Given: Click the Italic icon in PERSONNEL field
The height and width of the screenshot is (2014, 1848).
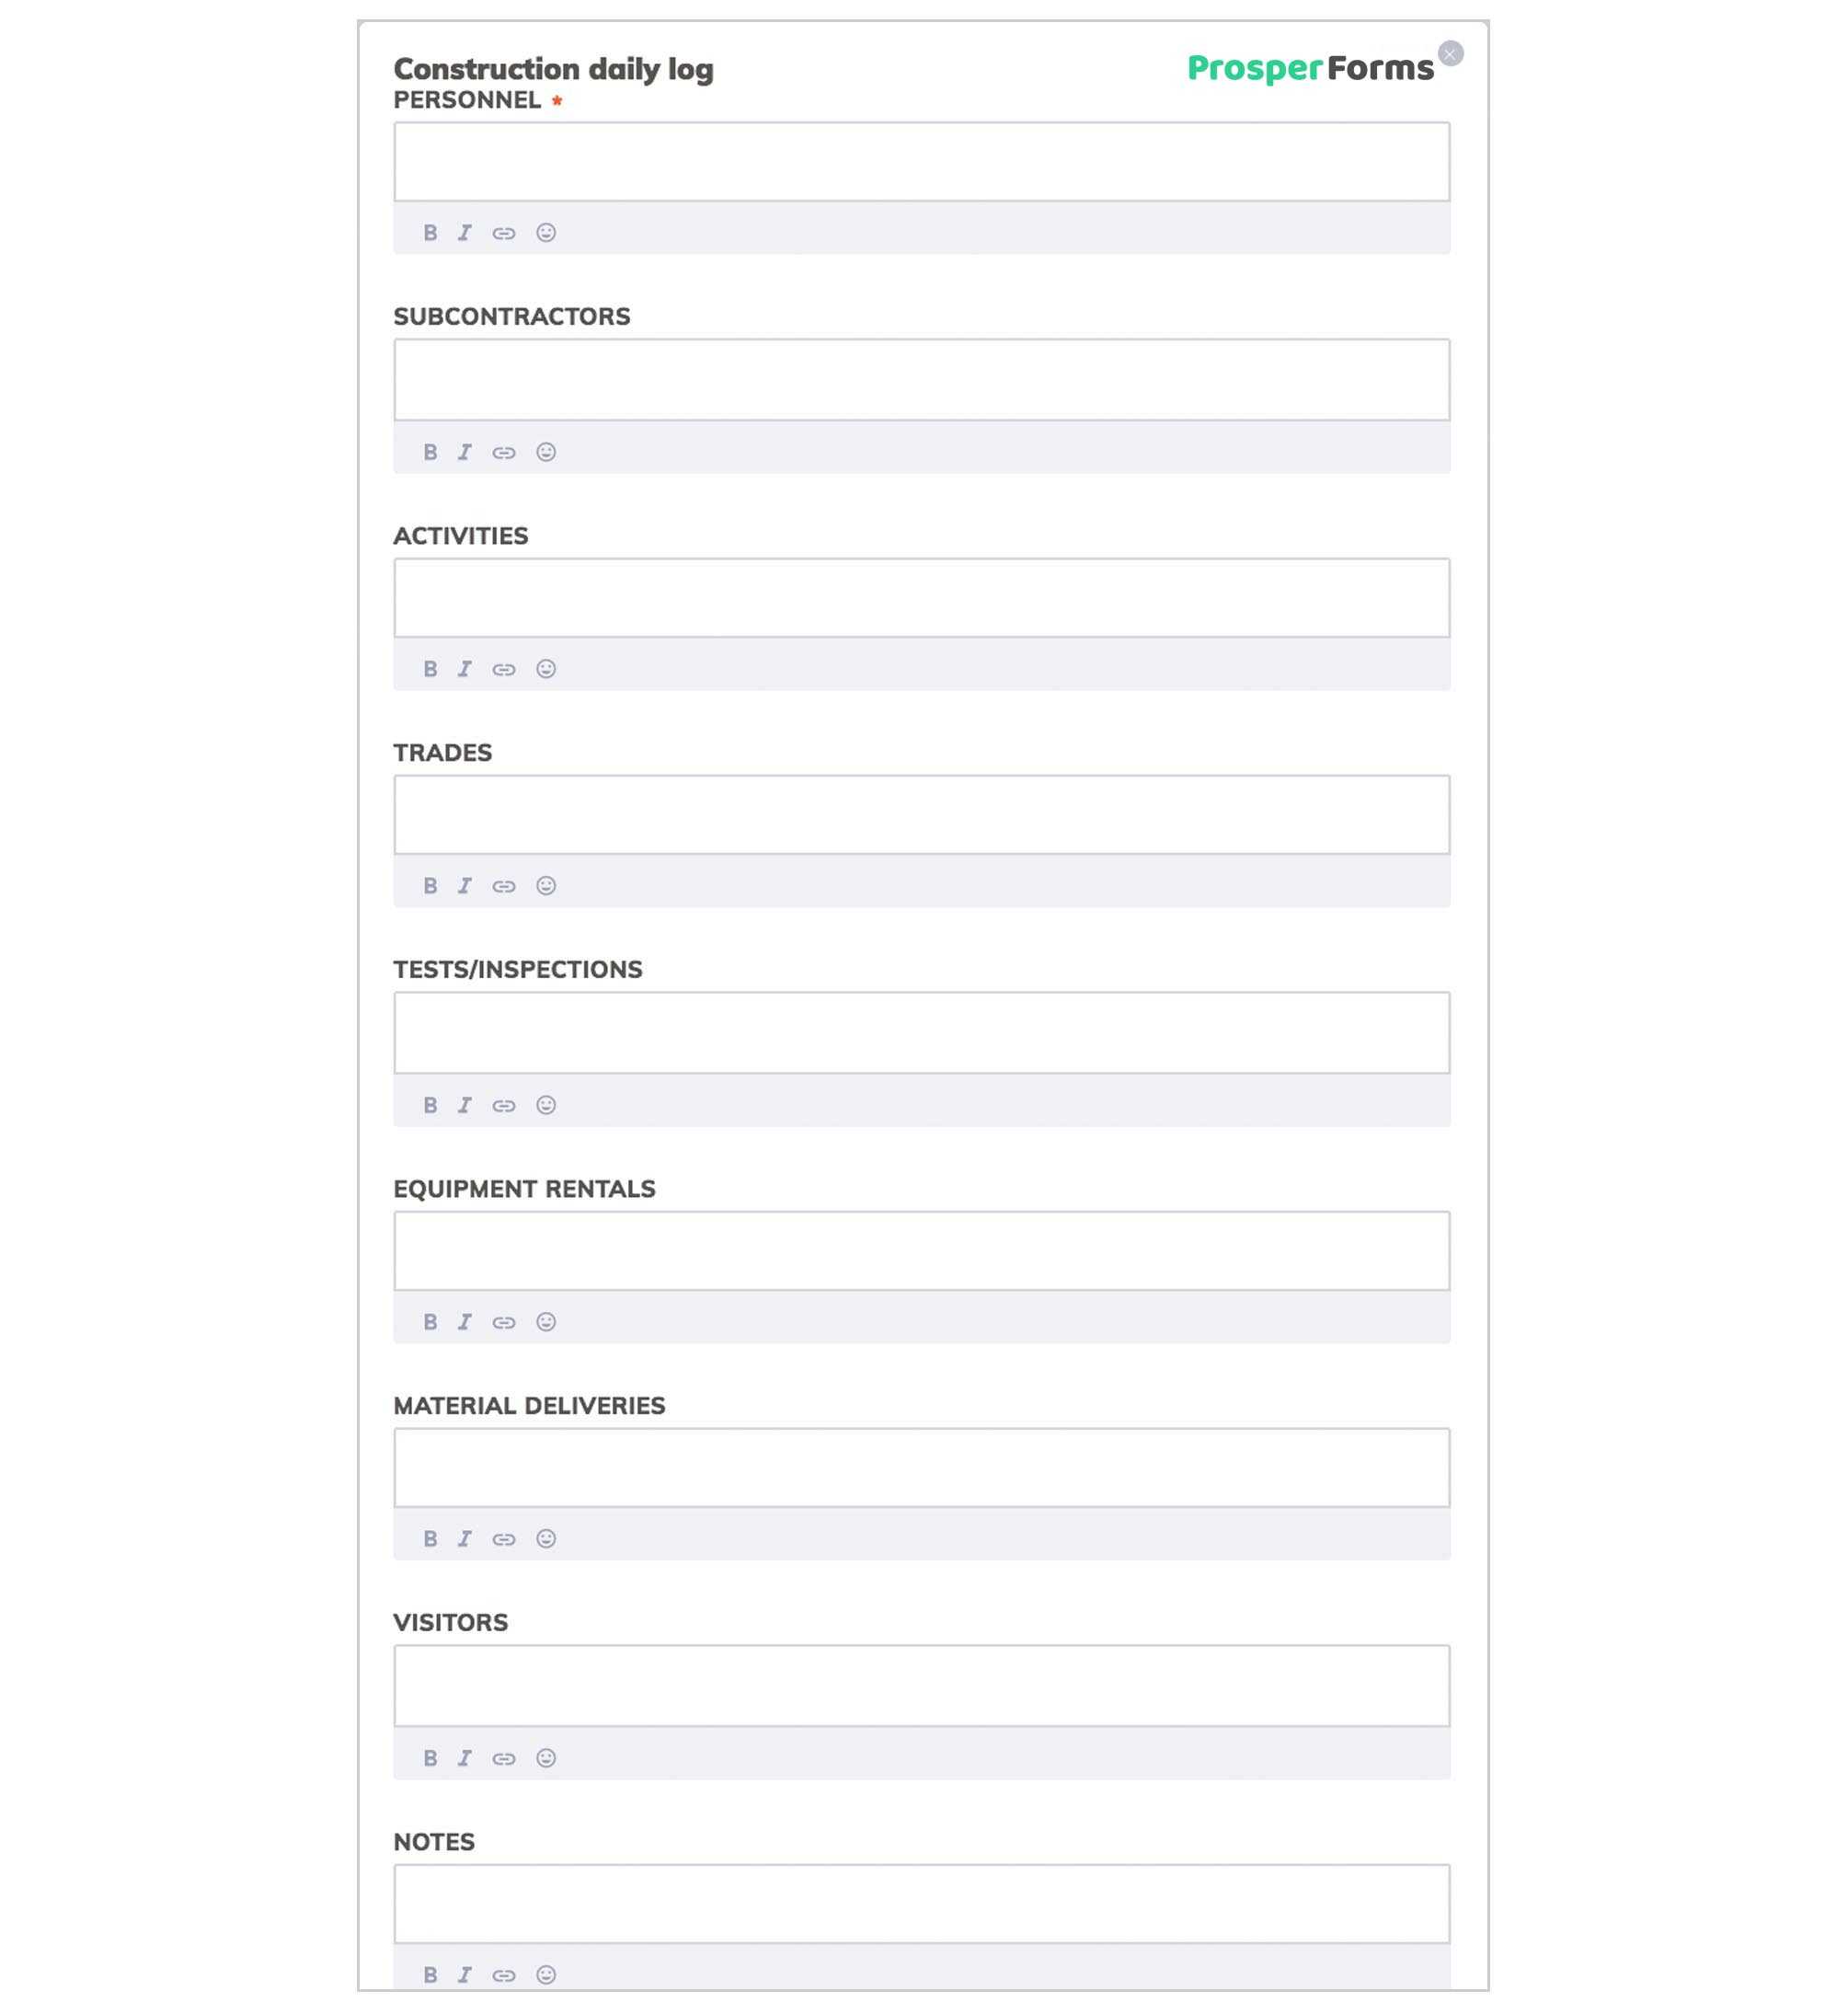Looking at the screenshot, I should 465,232.
